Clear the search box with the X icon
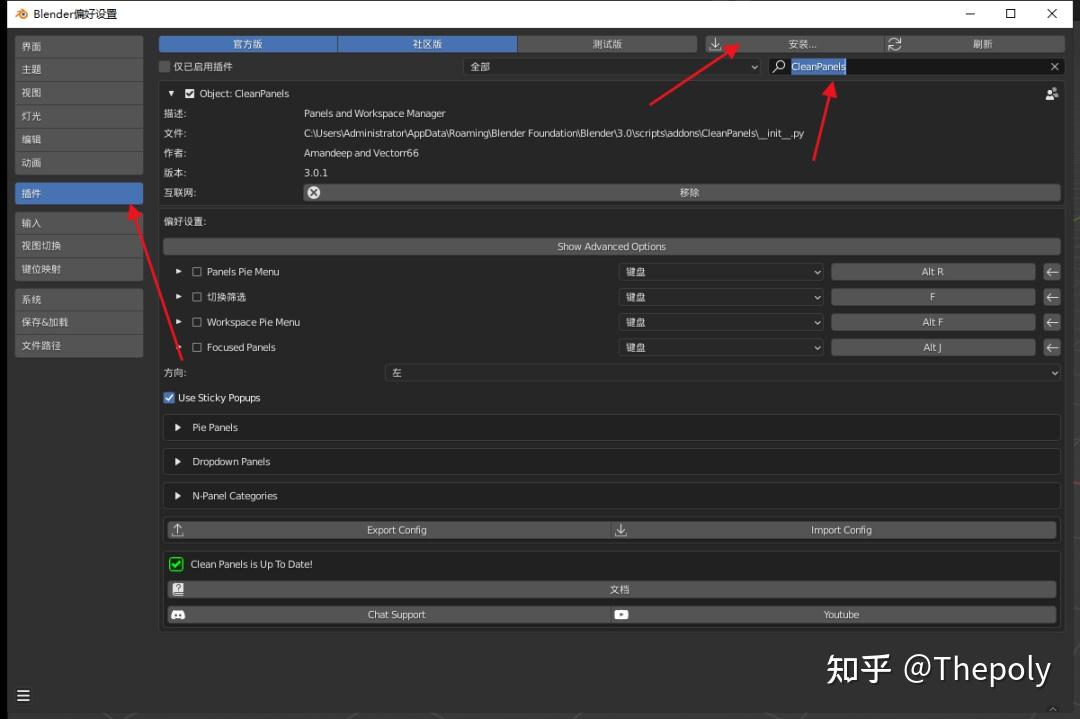Image resolution: width=1080 pixels, height=719 pixels. pyautogui.click(x=1054, y=66)
